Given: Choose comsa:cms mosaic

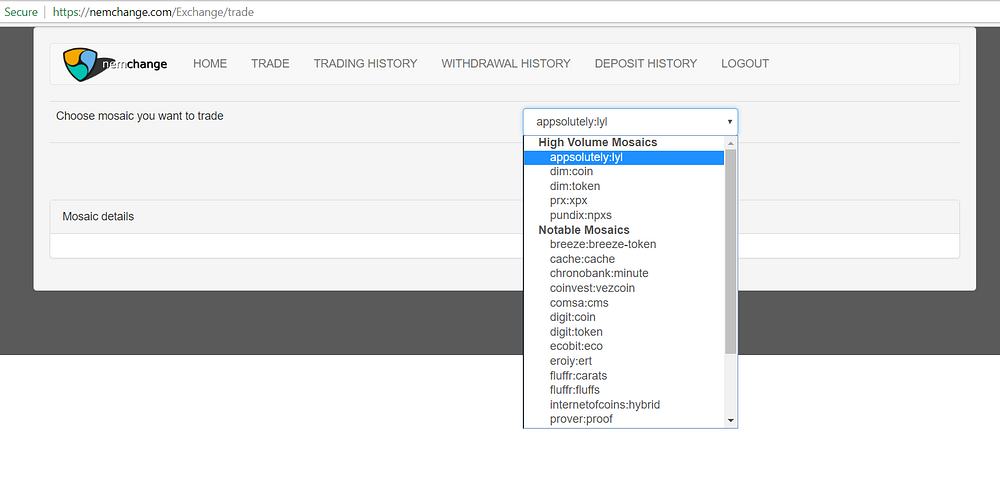Looking at the screenshot, I should 624,303.
